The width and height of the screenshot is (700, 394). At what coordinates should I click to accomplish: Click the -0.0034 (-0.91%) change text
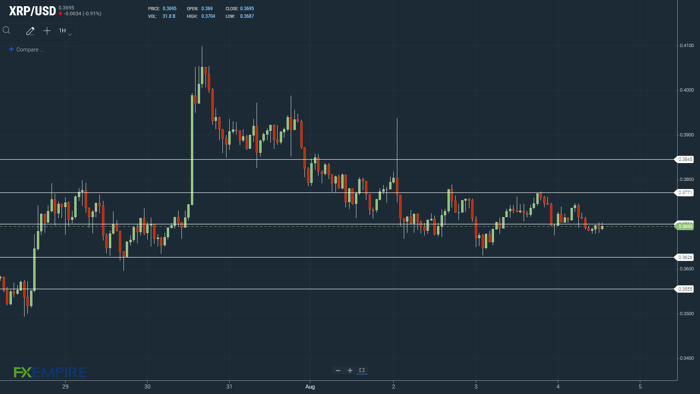pos(83,14)
